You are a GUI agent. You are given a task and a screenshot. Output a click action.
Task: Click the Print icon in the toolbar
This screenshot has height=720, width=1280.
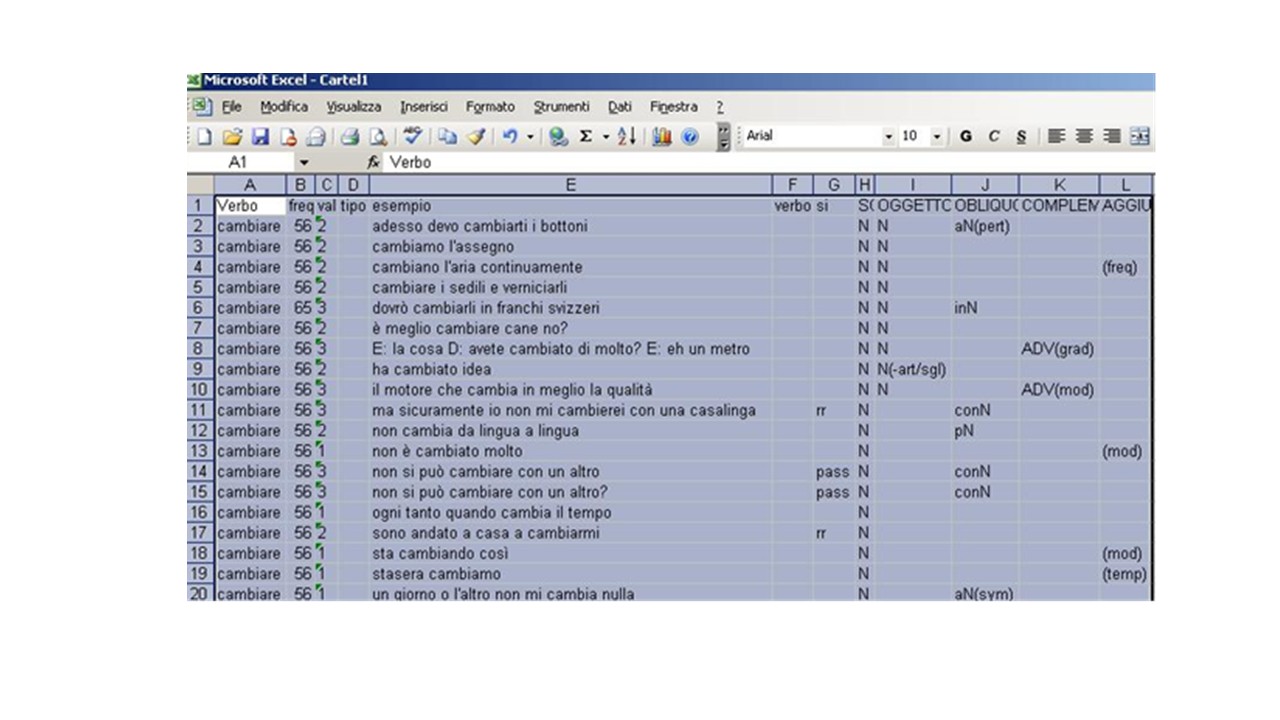(x=350, y=137)
